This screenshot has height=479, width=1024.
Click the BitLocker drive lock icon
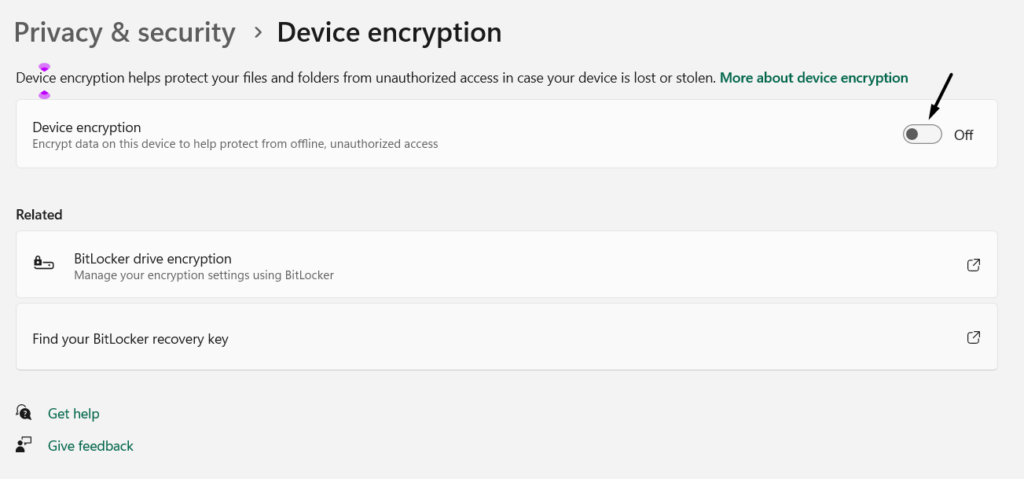click(44, 265)
